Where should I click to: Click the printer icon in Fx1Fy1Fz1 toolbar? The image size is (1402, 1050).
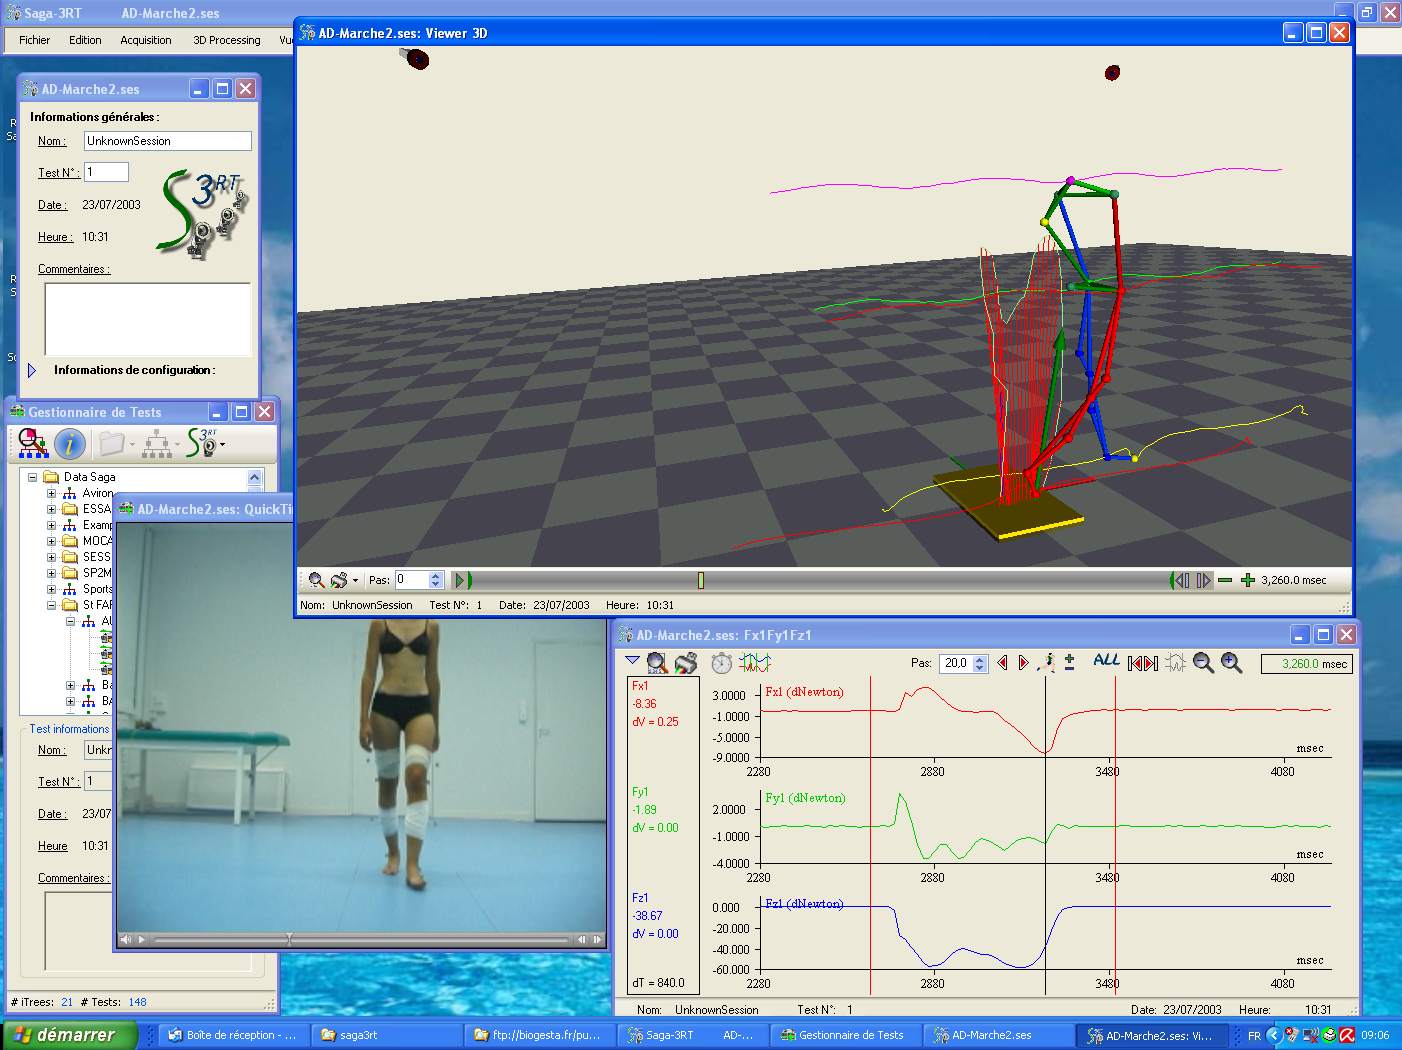686,662
